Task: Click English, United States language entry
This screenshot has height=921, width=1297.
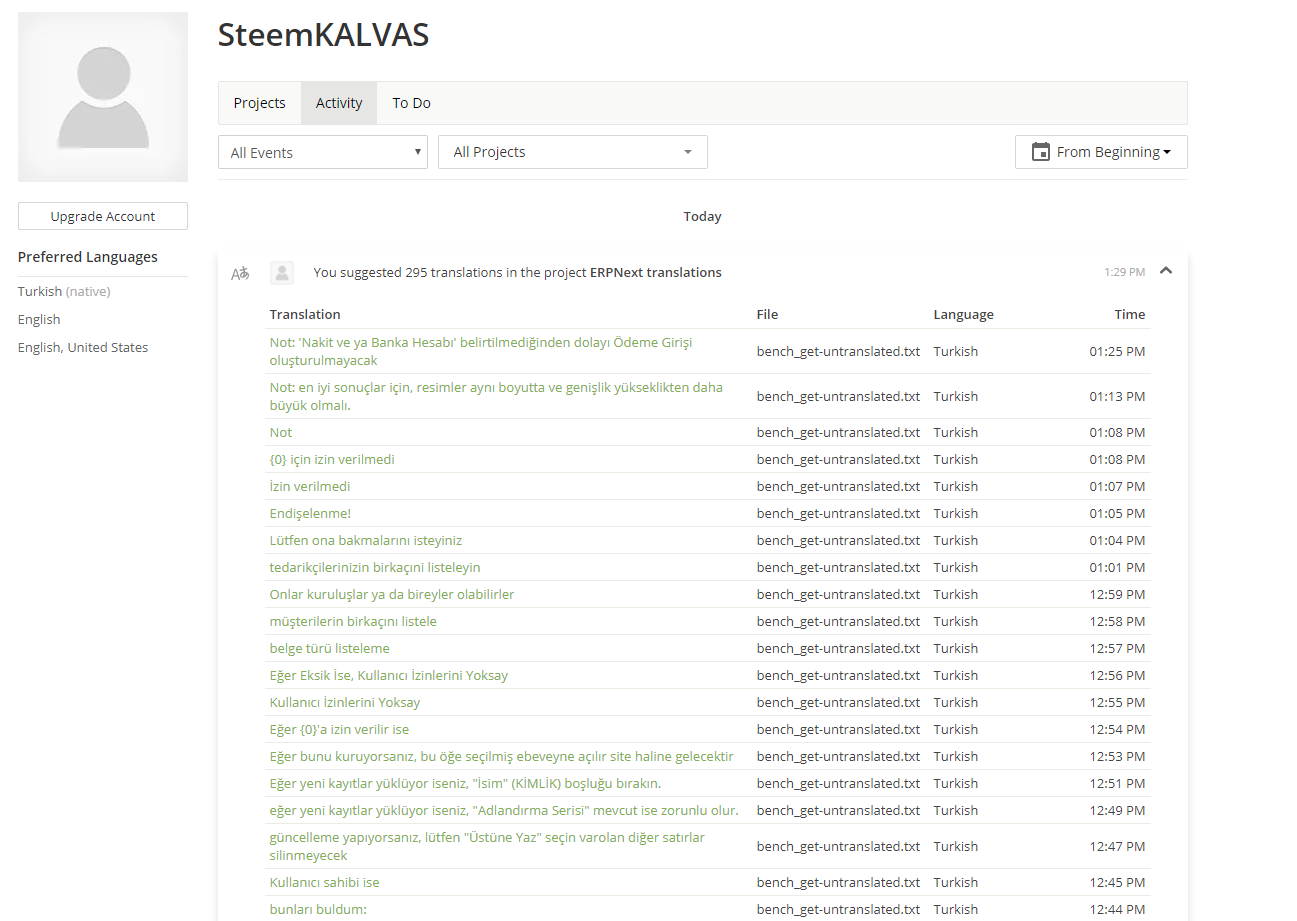Action: [x=83, y=347]
